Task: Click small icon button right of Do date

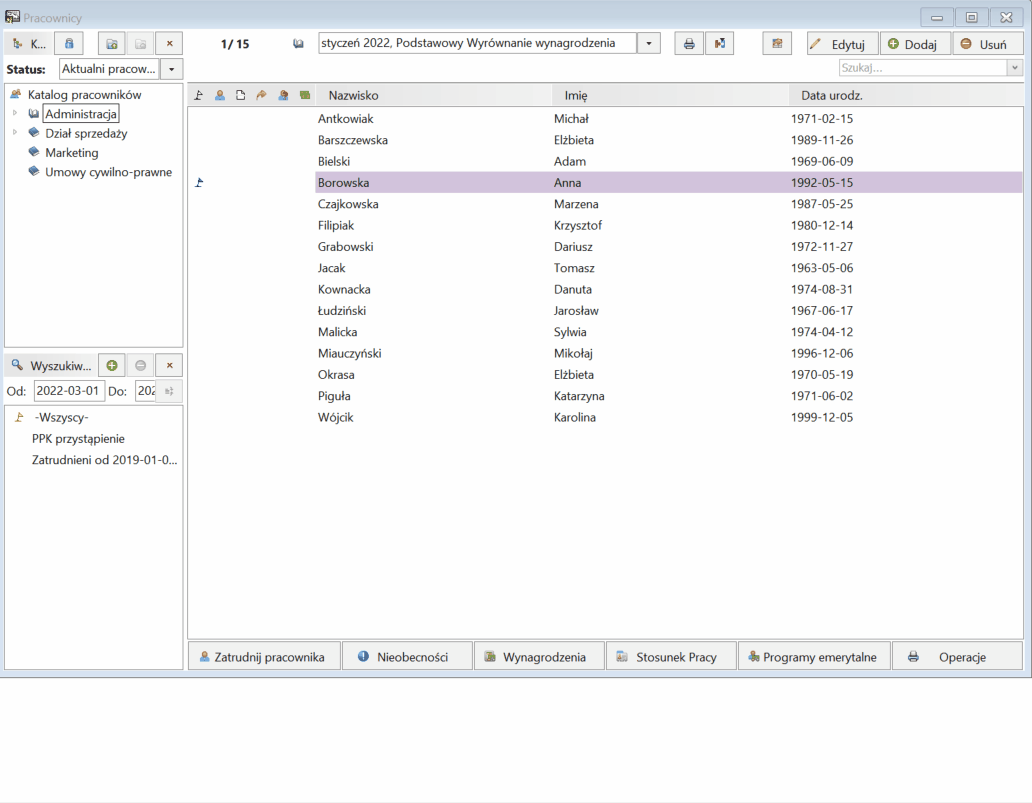Action: pos(169,391)
